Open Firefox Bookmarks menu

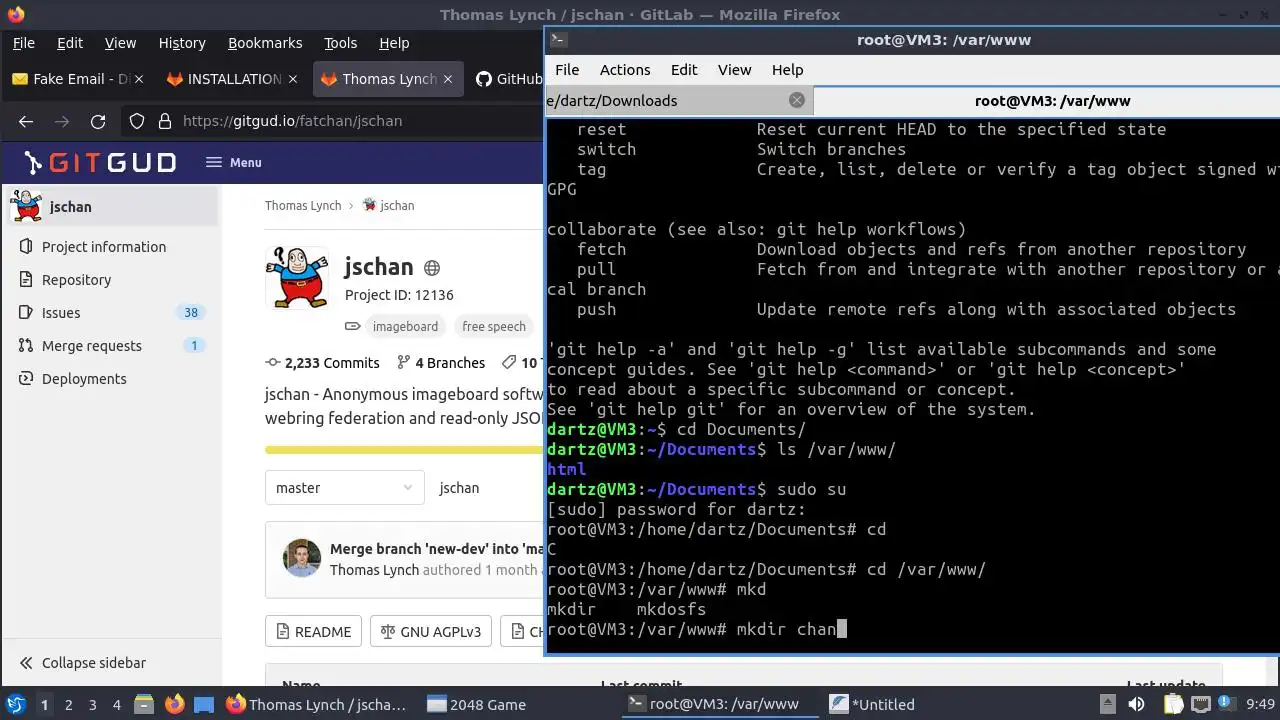point(265,43)
